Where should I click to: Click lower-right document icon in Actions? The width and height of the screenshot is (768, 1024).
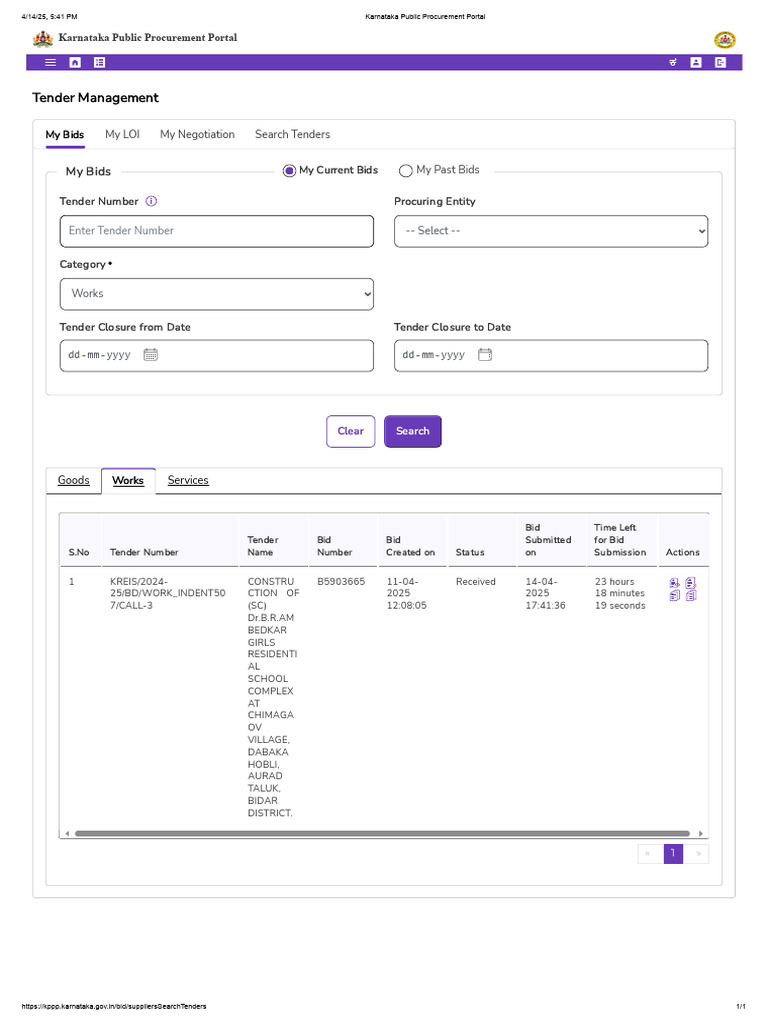[691, 595]
